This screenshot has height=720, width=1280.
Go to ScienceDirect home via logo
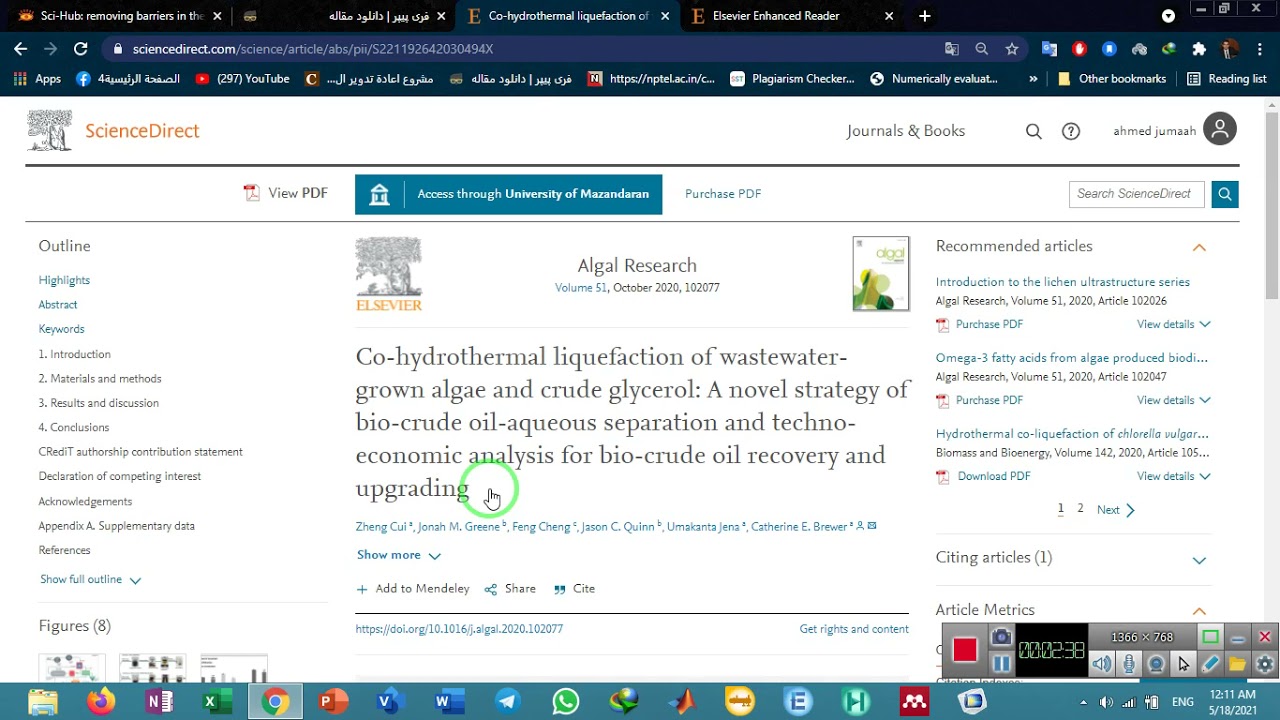tap(113, 131)
